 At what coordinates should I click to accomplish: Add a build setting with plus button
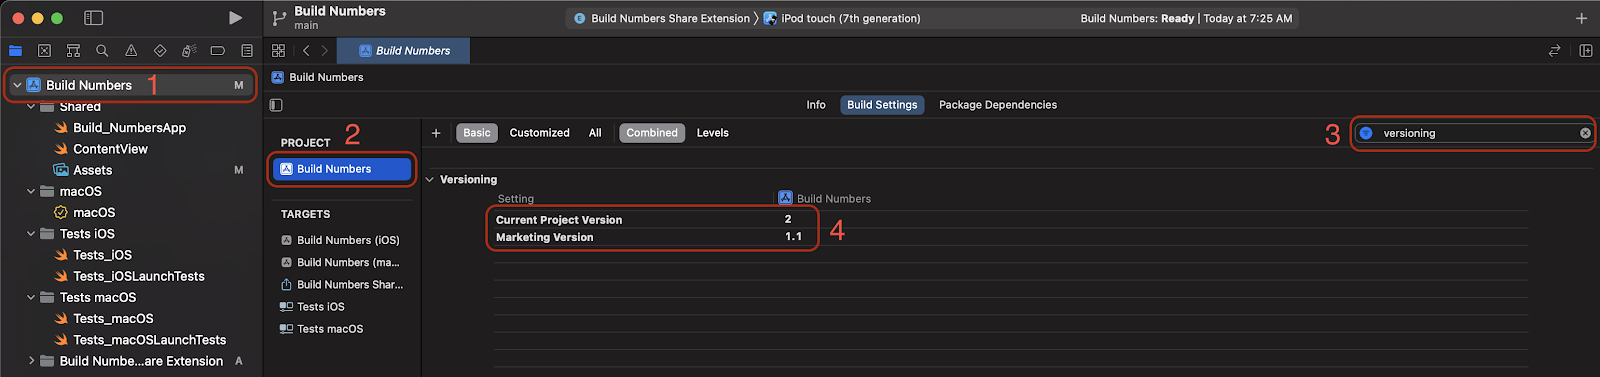coord(436,133)
